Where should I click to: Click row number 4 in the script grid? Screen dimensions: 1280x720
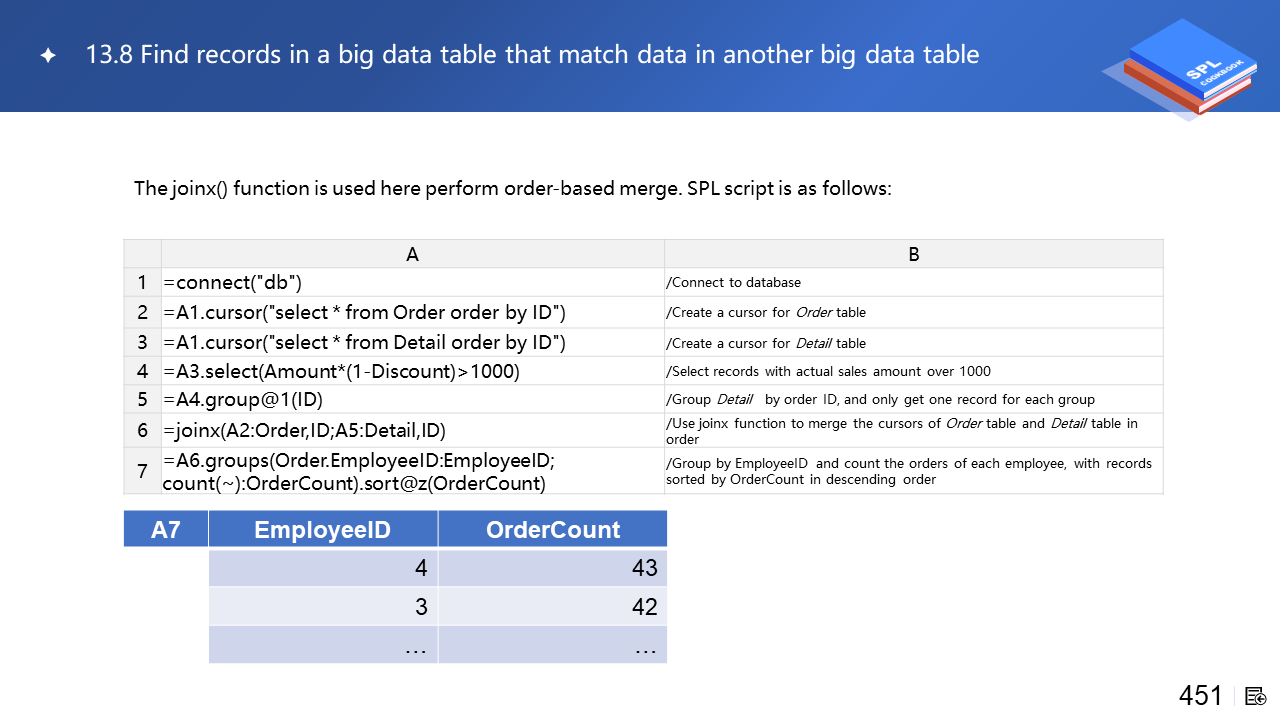coord(142,371)
